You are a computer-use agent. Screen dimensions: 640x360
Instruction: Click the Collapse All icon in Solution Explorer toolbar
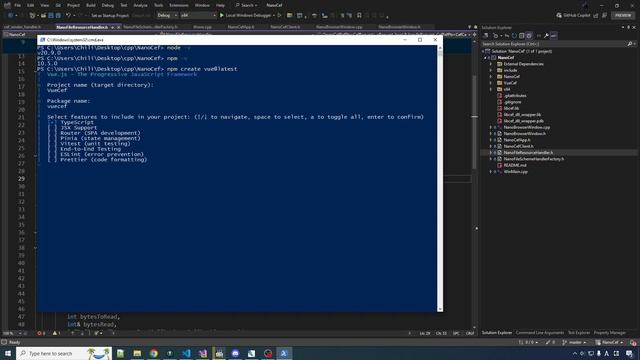[521, 36]
